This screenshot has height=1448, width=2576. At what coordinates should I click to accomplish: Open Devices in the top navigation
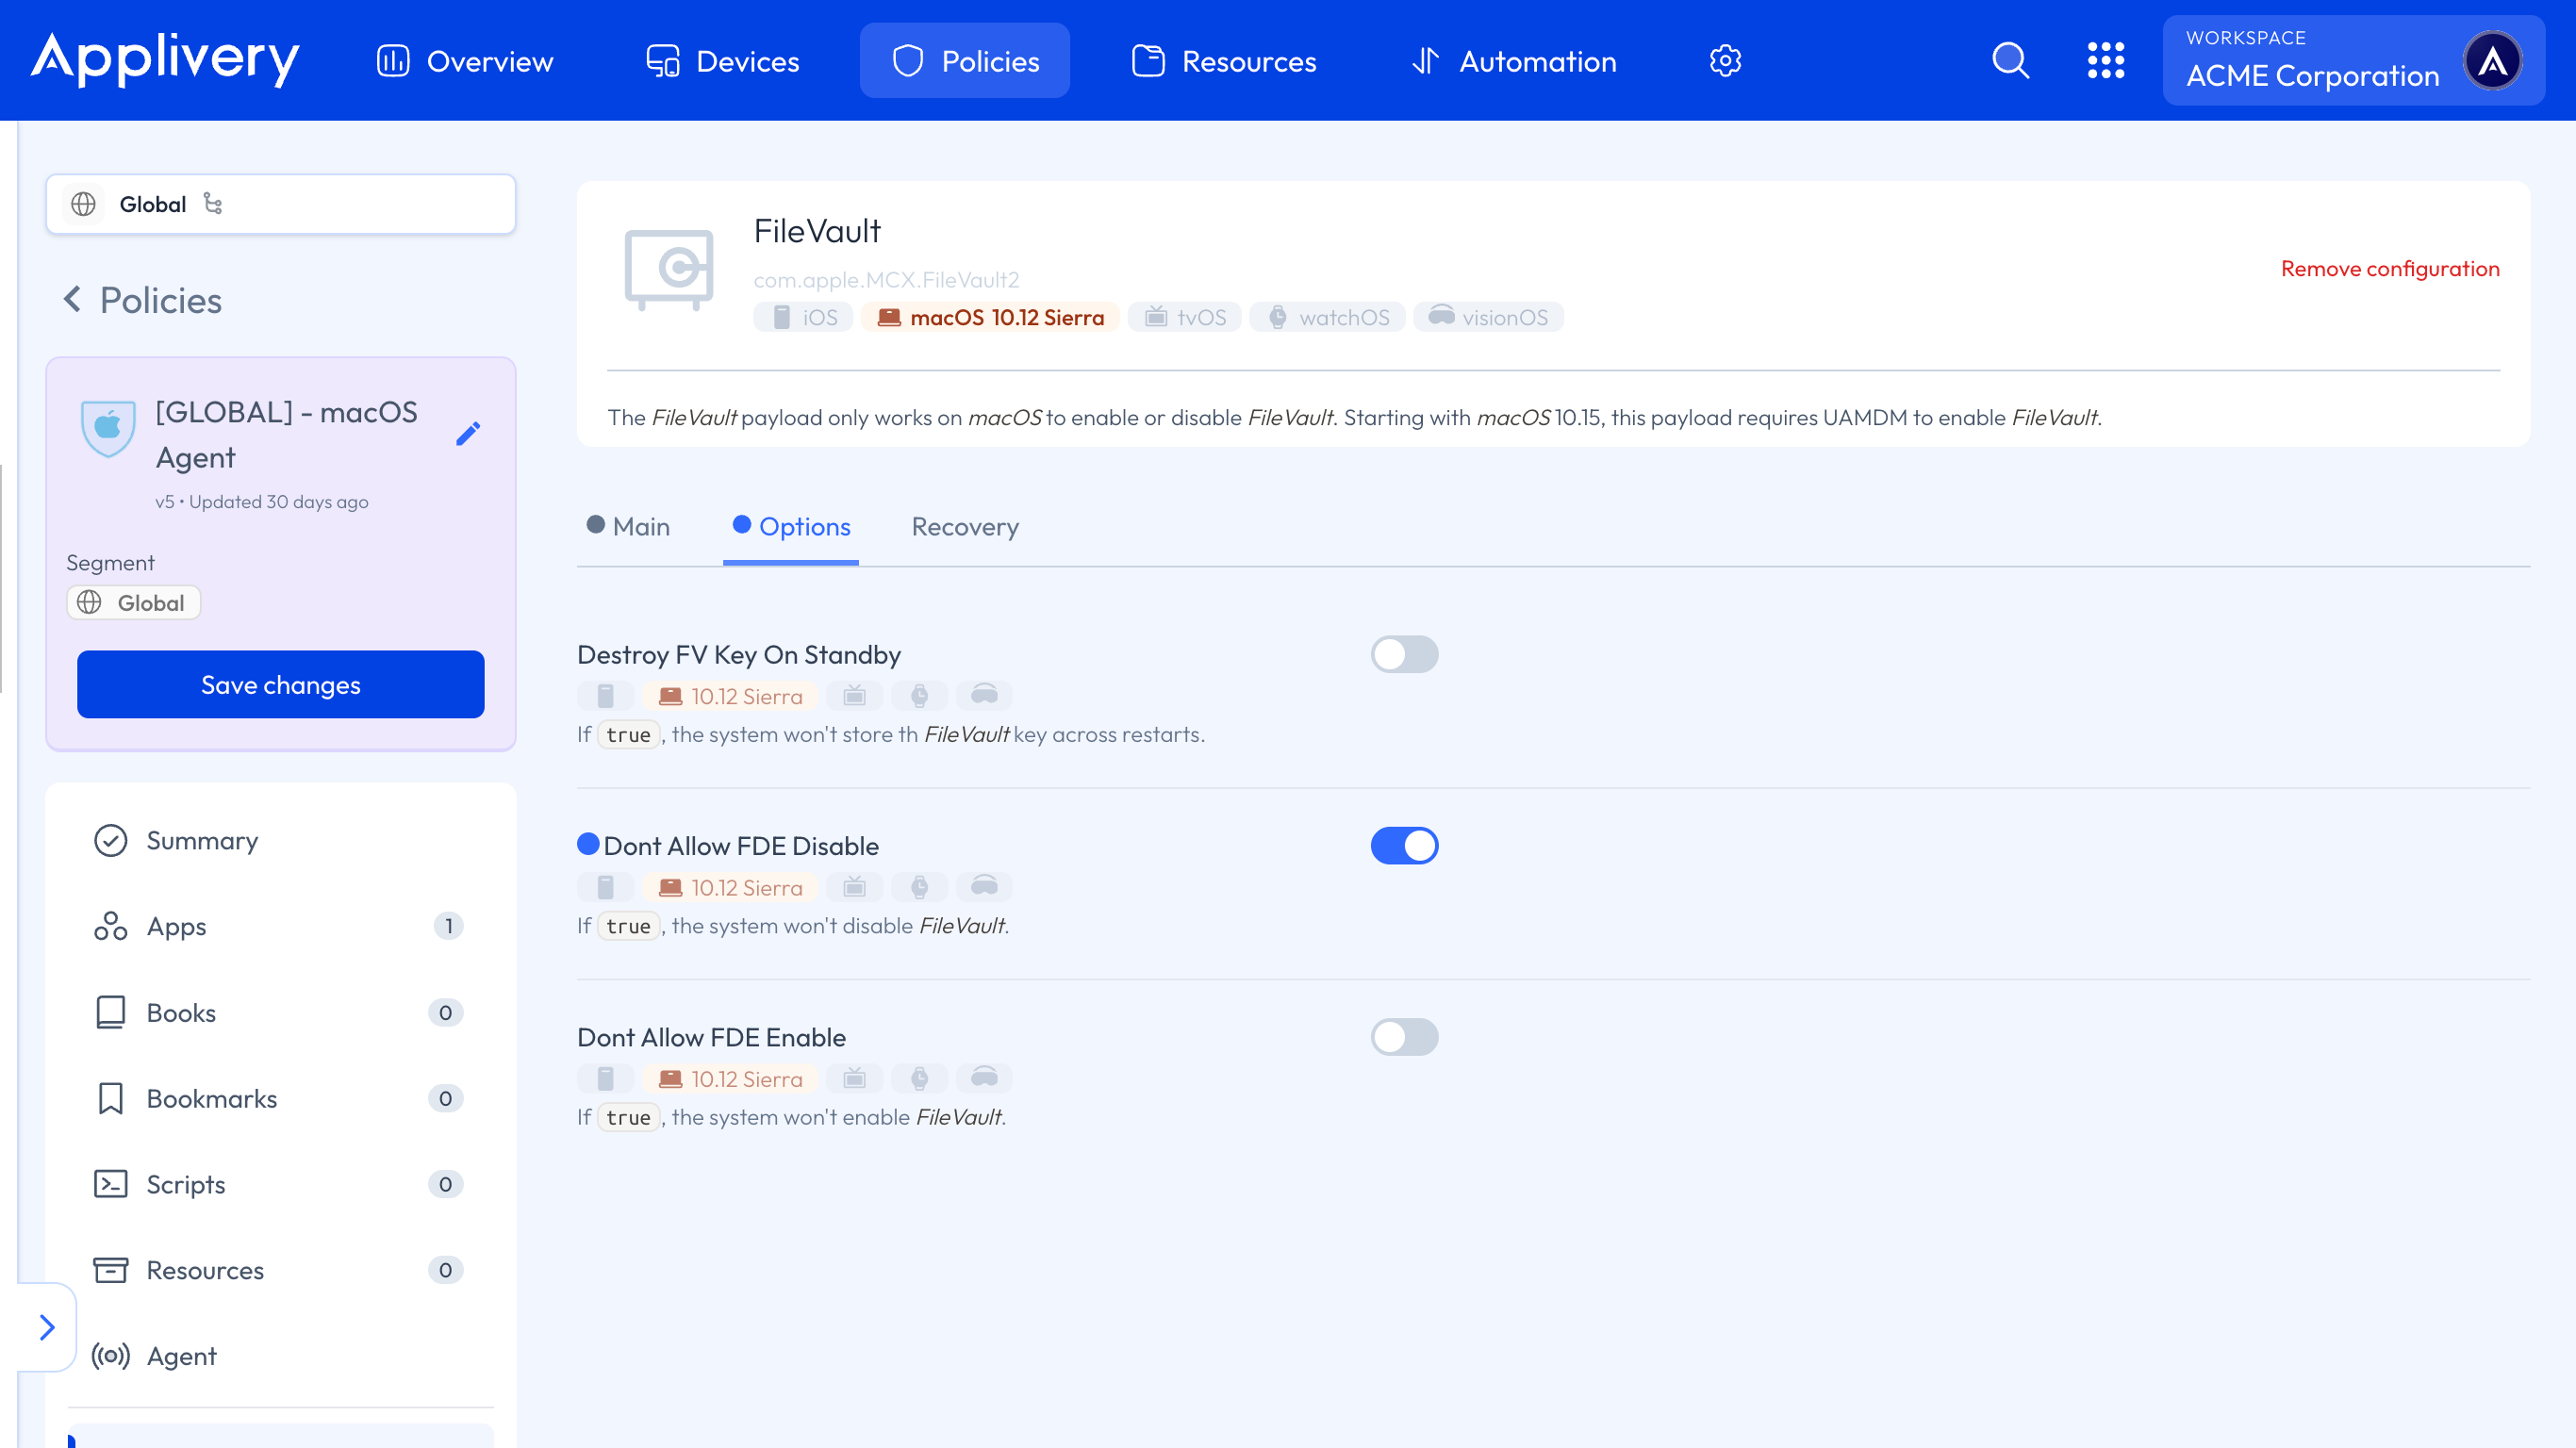pyautogui.click(x=723, y=61)
